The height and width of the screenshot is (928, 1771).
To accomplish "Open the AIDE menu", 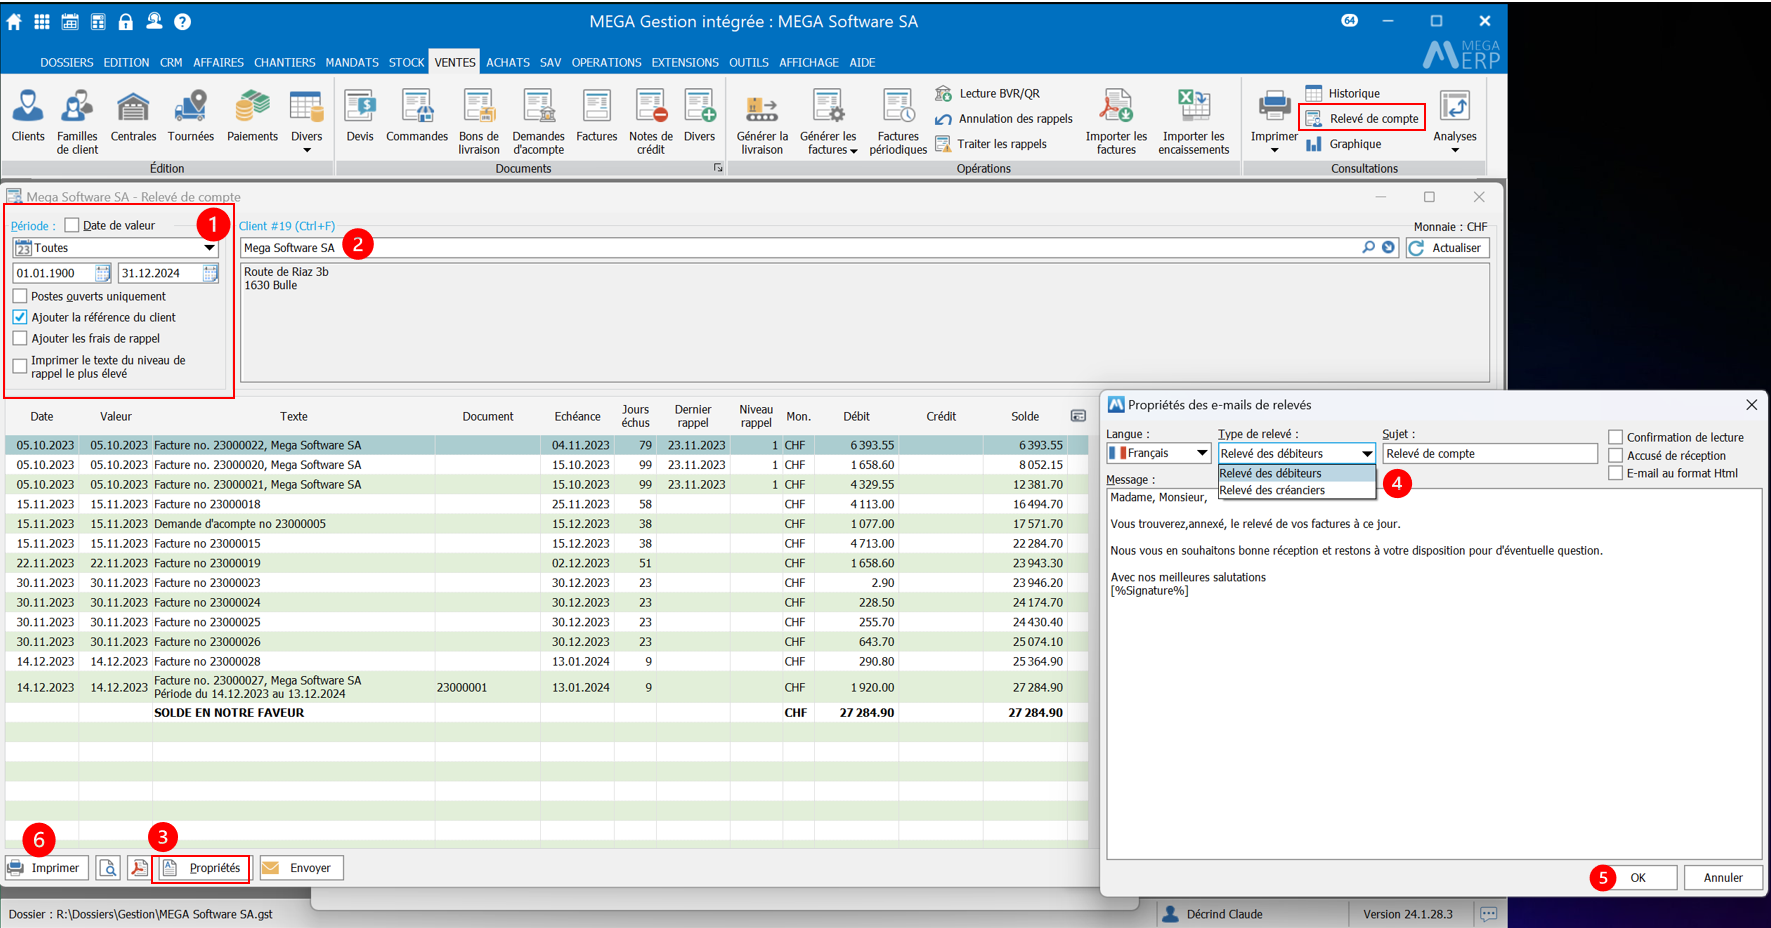I will (862, 62).
